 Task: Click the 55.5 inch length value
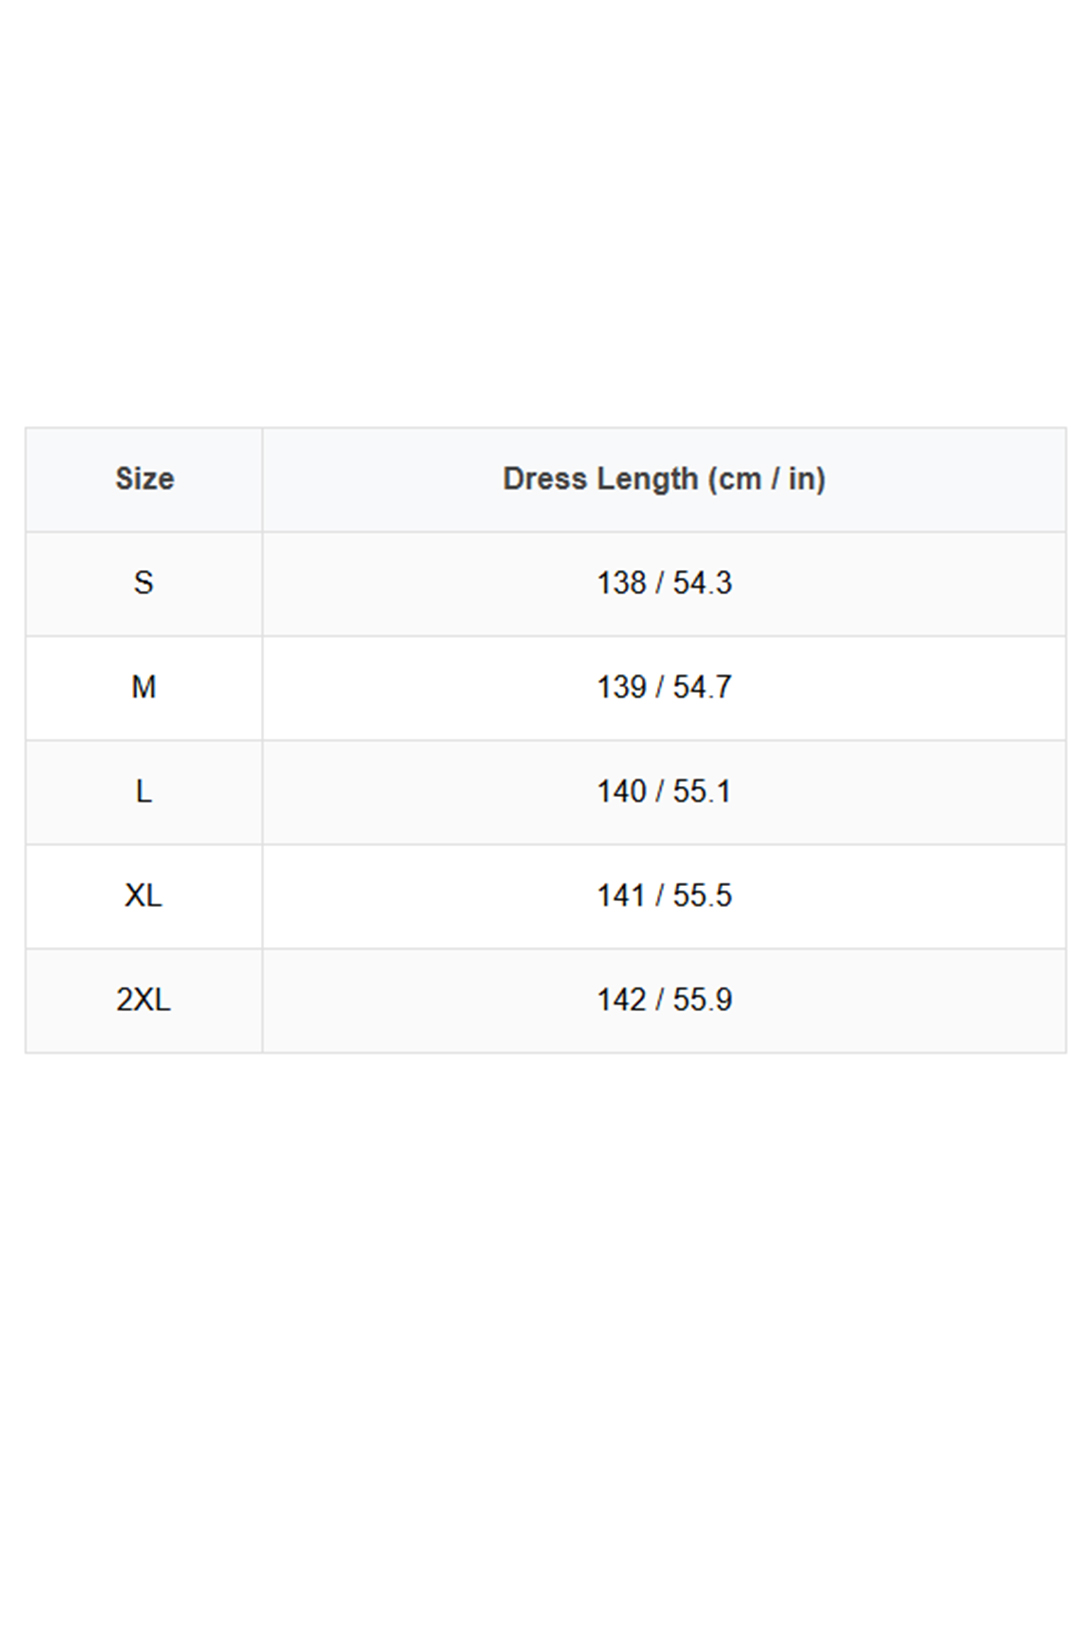(702, 896)
